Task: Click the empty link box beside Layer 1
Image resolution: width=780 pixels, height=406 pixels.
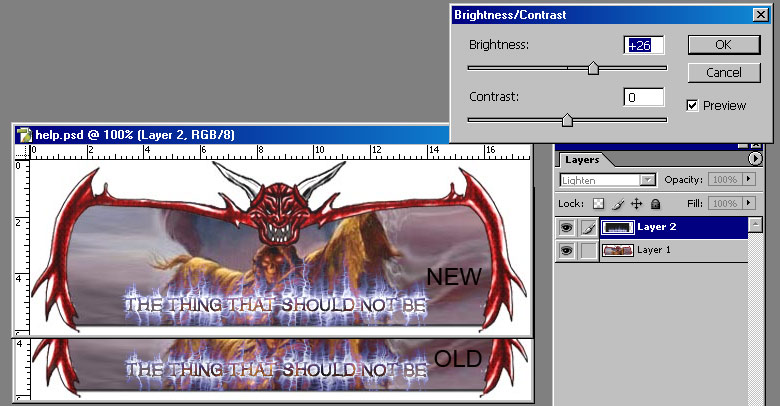Action: pyautogui.click(x=587, y=250)
